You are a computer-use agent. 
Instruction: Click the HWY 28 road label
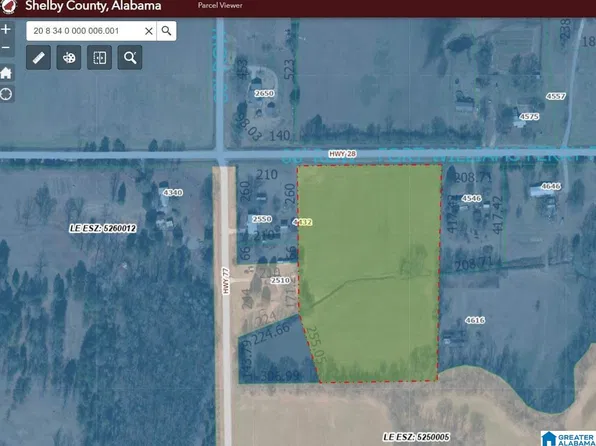tap(343, 154)
